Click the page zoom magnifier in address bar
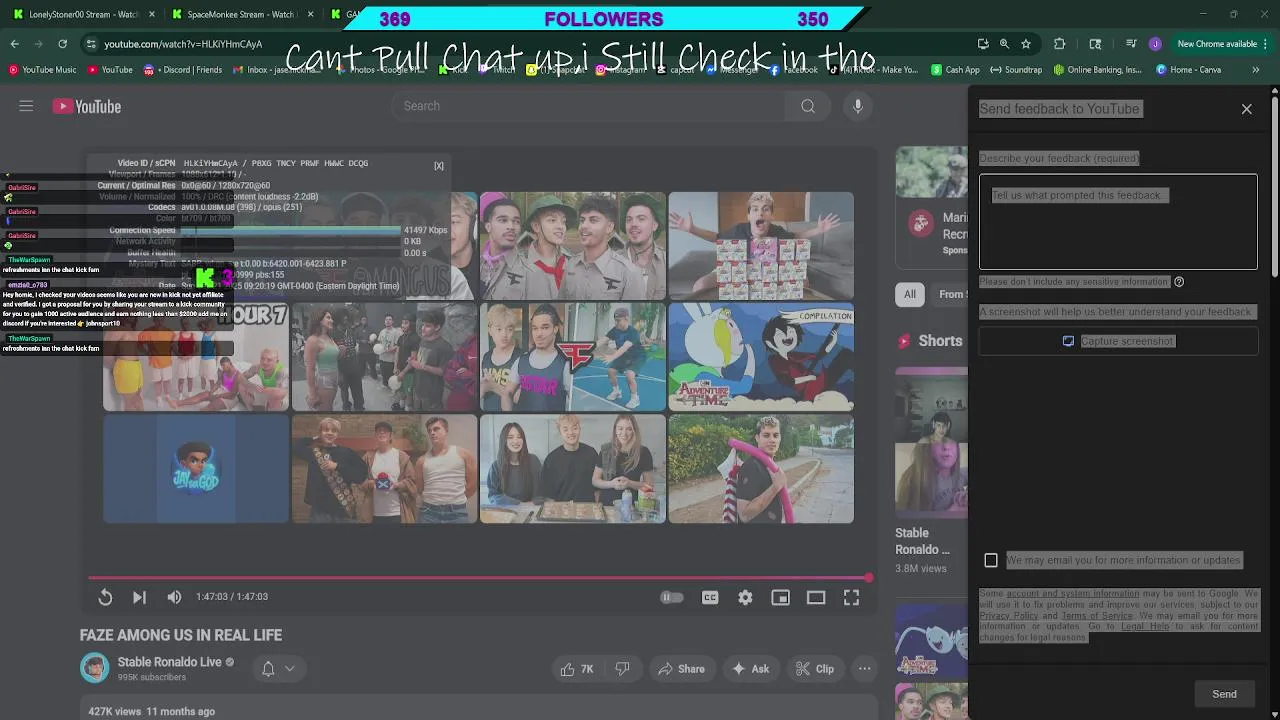Screen dimensions: 1280x720 (1004, 44)
